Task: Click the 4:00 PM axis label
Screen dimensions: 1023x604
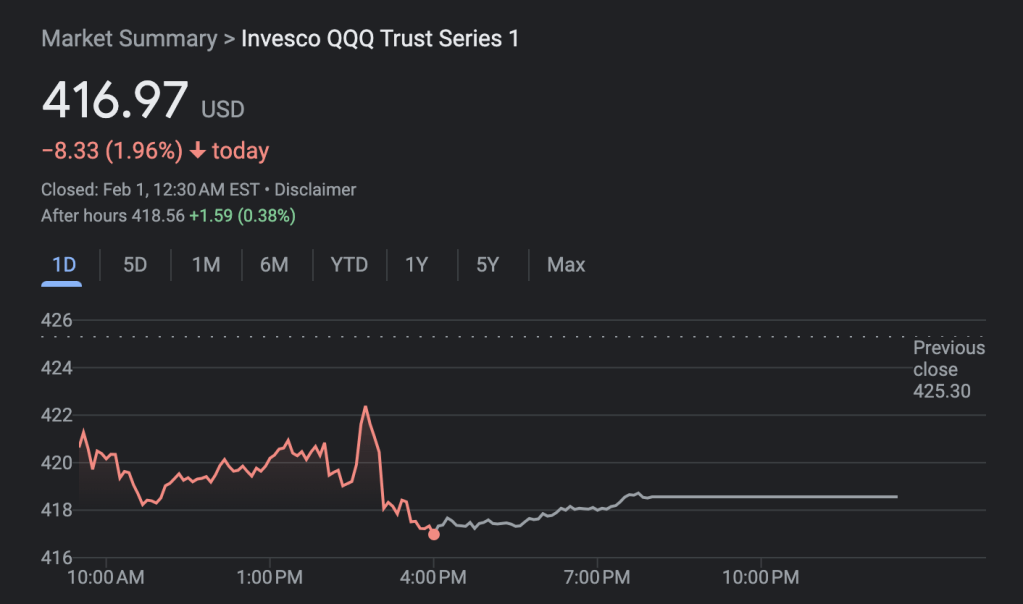Action: (x=433, y=577)
